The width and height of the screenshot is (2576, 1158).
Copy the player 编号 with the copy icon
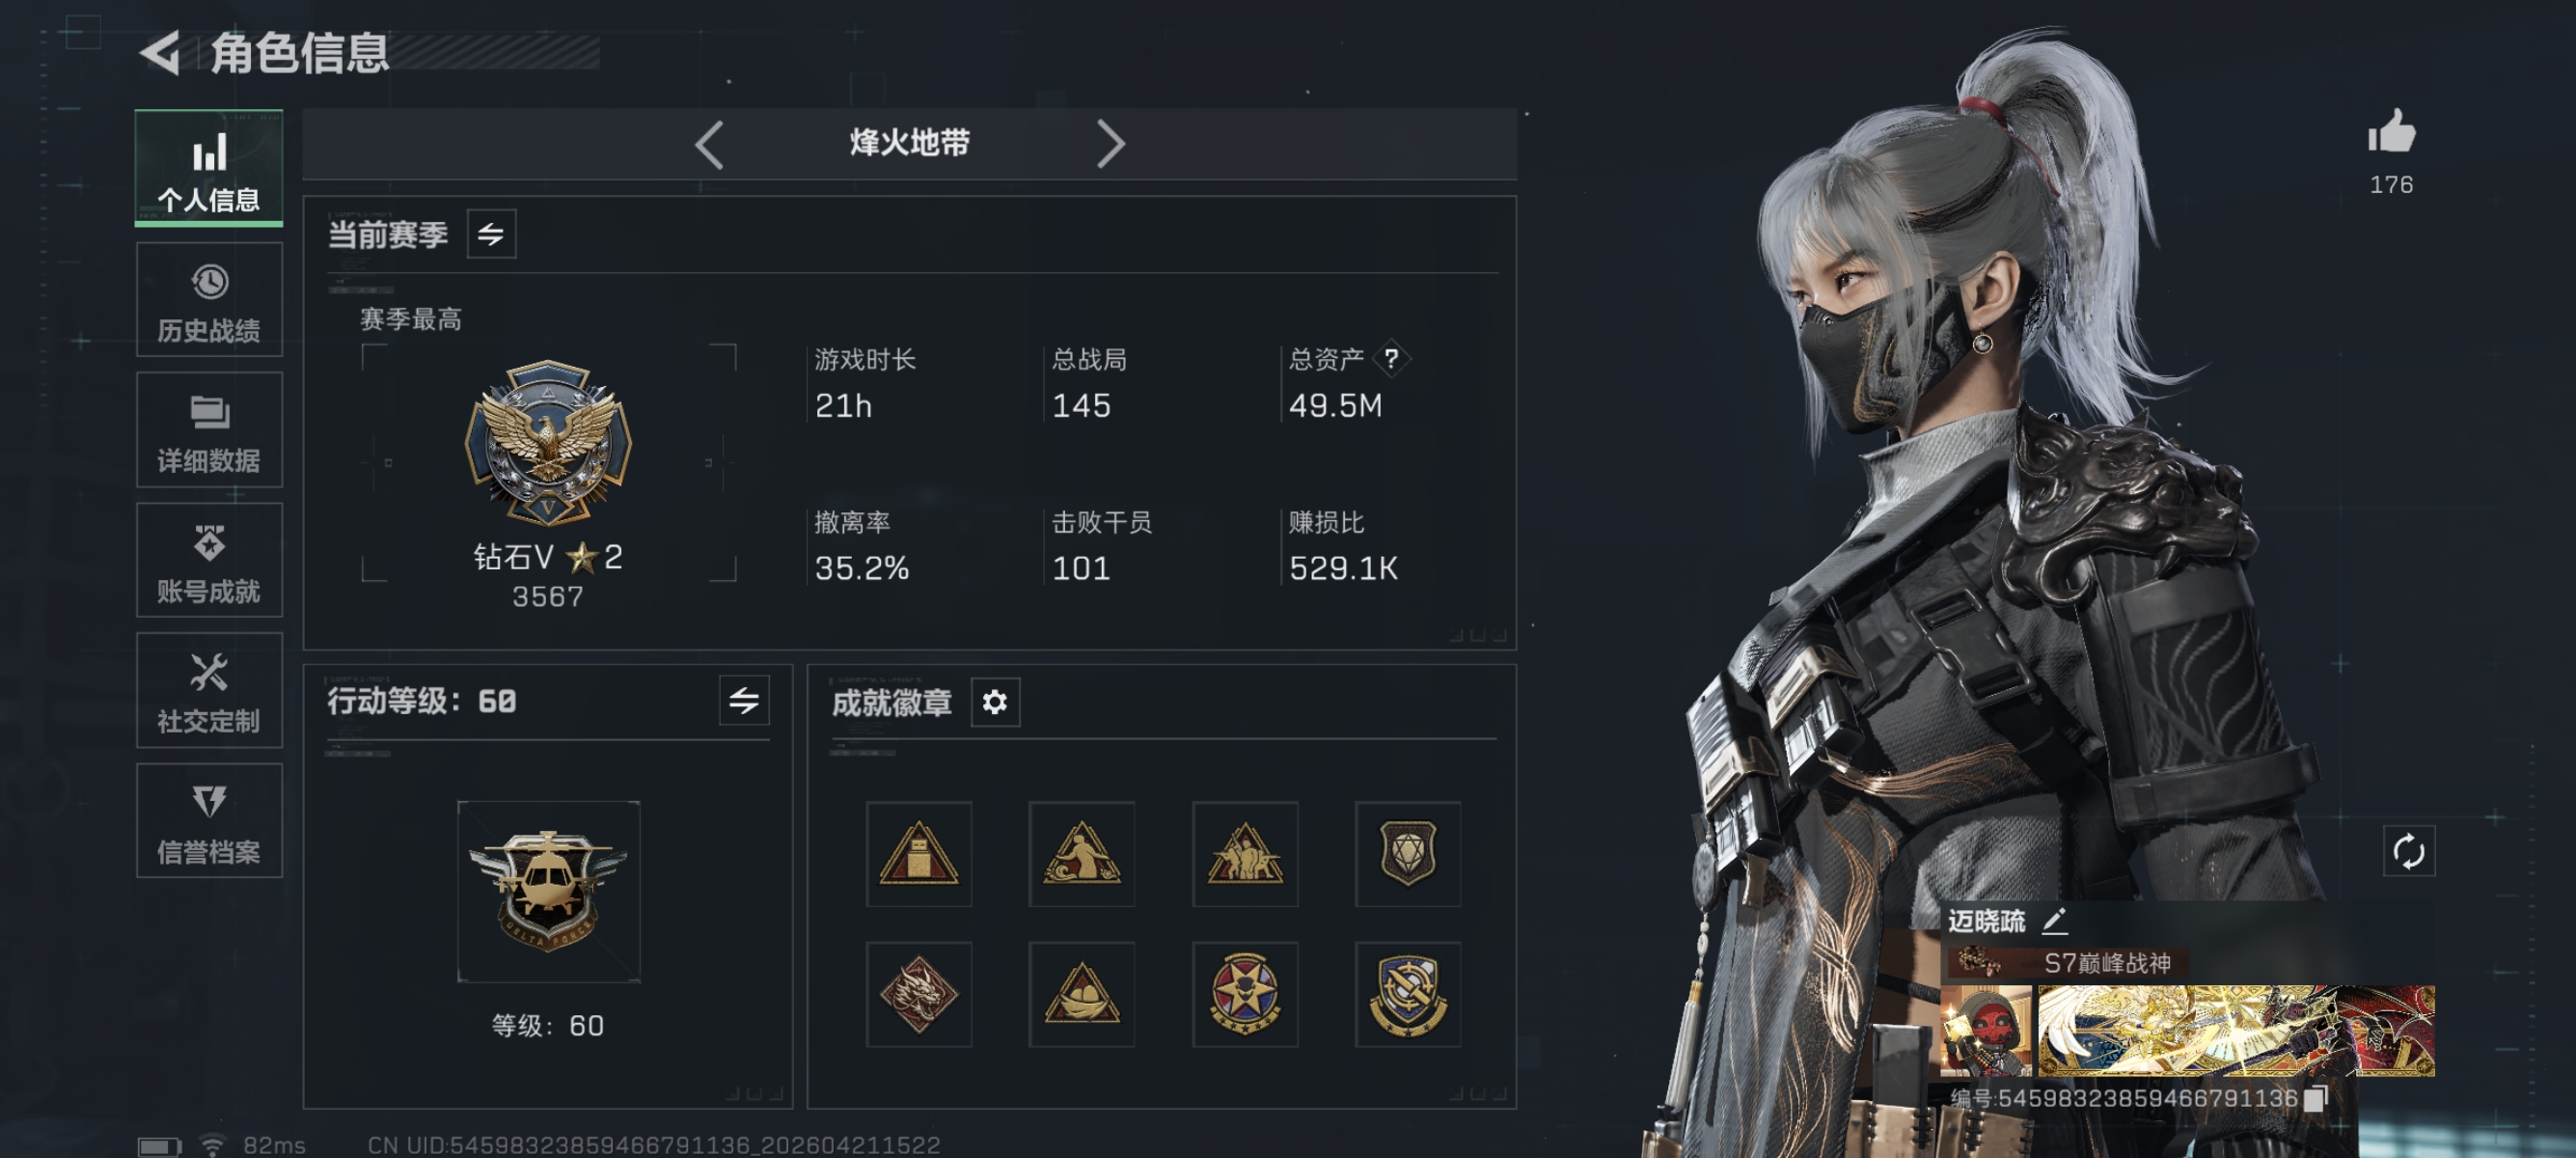point(2315,1098)
